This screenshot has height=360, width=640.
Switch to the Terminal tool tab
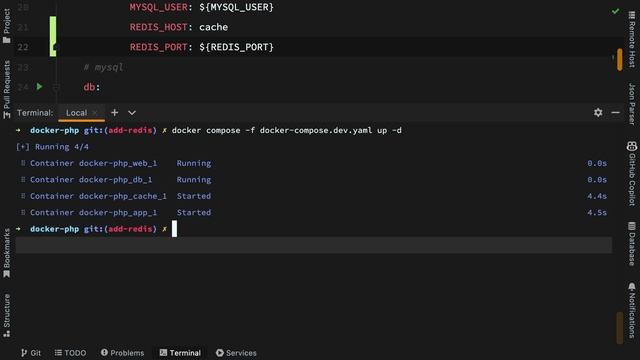point(180,353)
